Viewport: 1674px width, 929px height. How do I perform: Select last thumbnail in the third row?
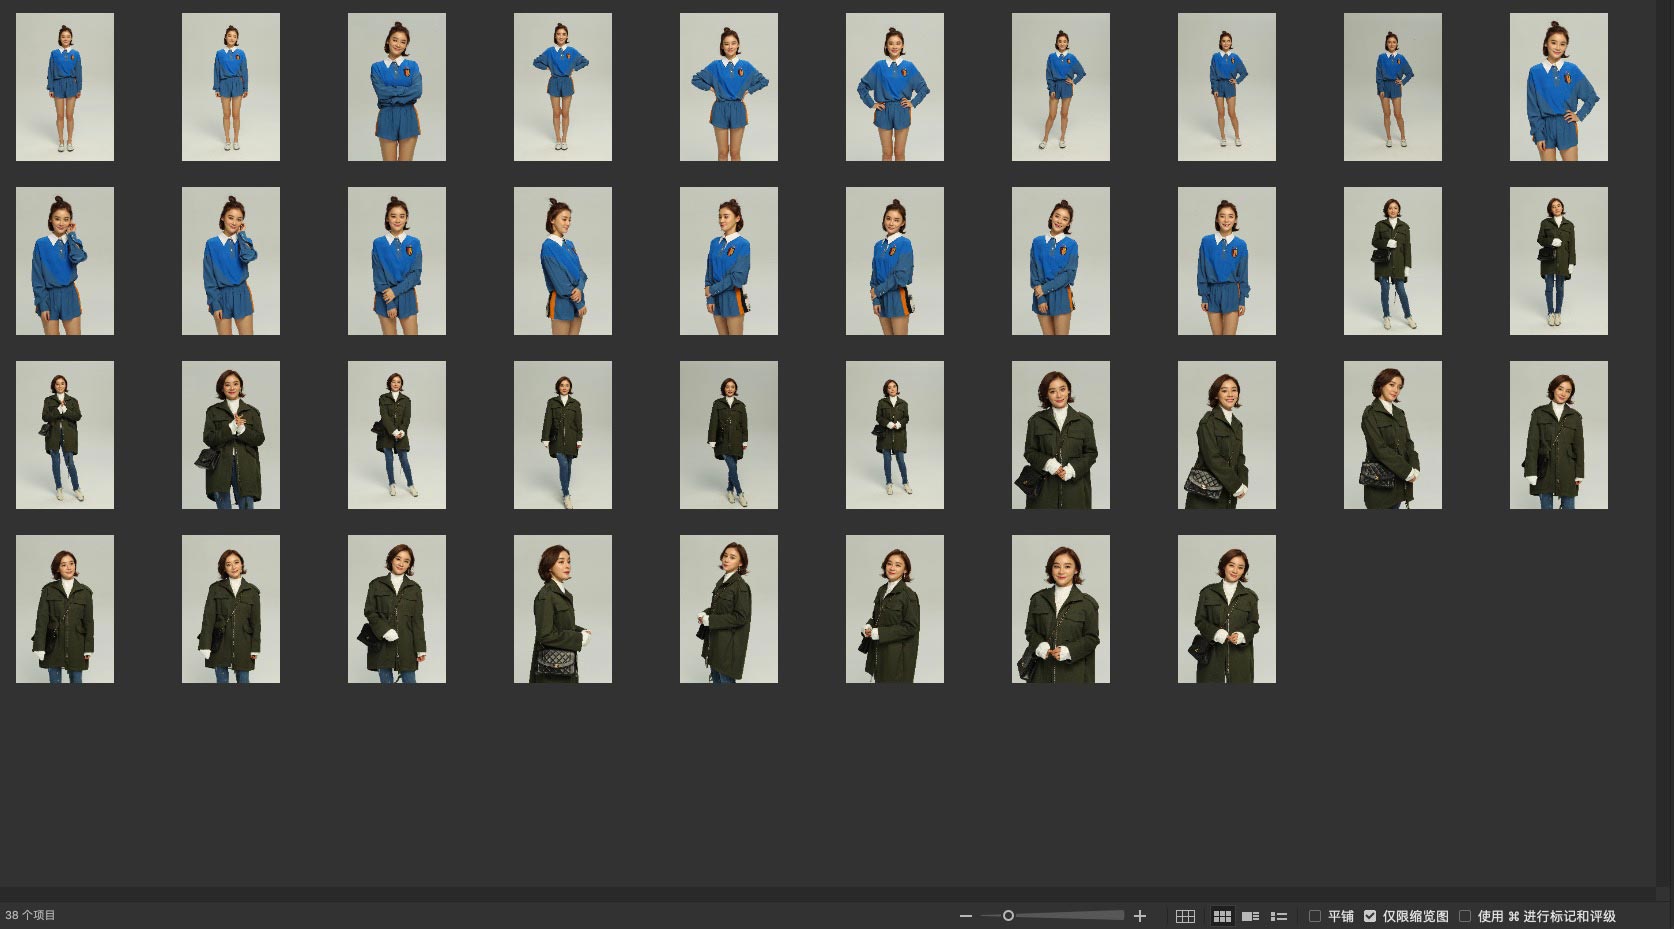tap(1559, 435)
